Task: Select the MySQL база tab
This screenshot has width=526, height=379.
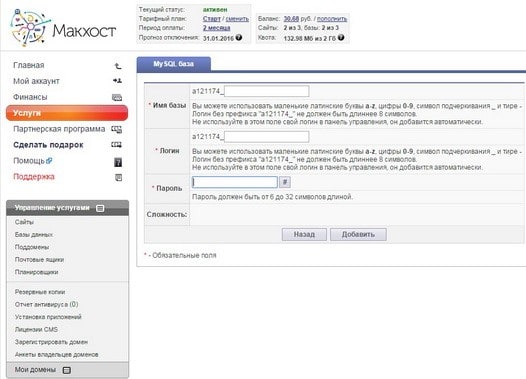Action: pyautogui.click(x=174, y=64)
